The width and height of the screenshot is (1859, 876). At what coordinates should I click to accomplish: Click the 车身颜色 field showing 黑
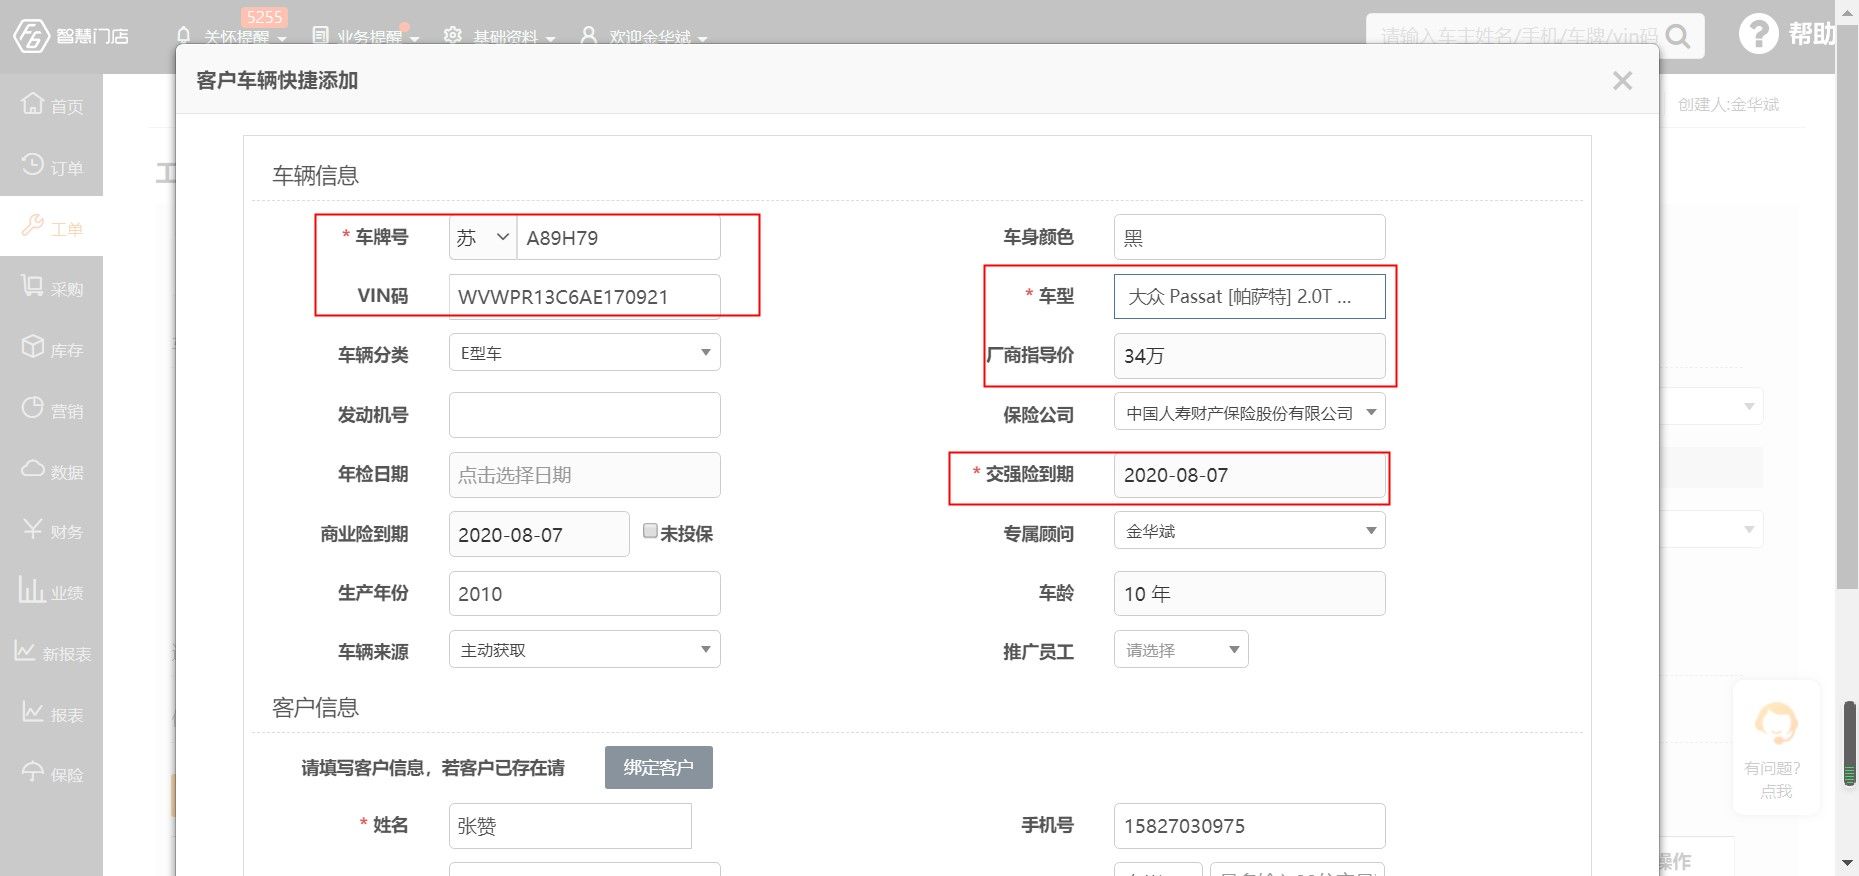1249,238
